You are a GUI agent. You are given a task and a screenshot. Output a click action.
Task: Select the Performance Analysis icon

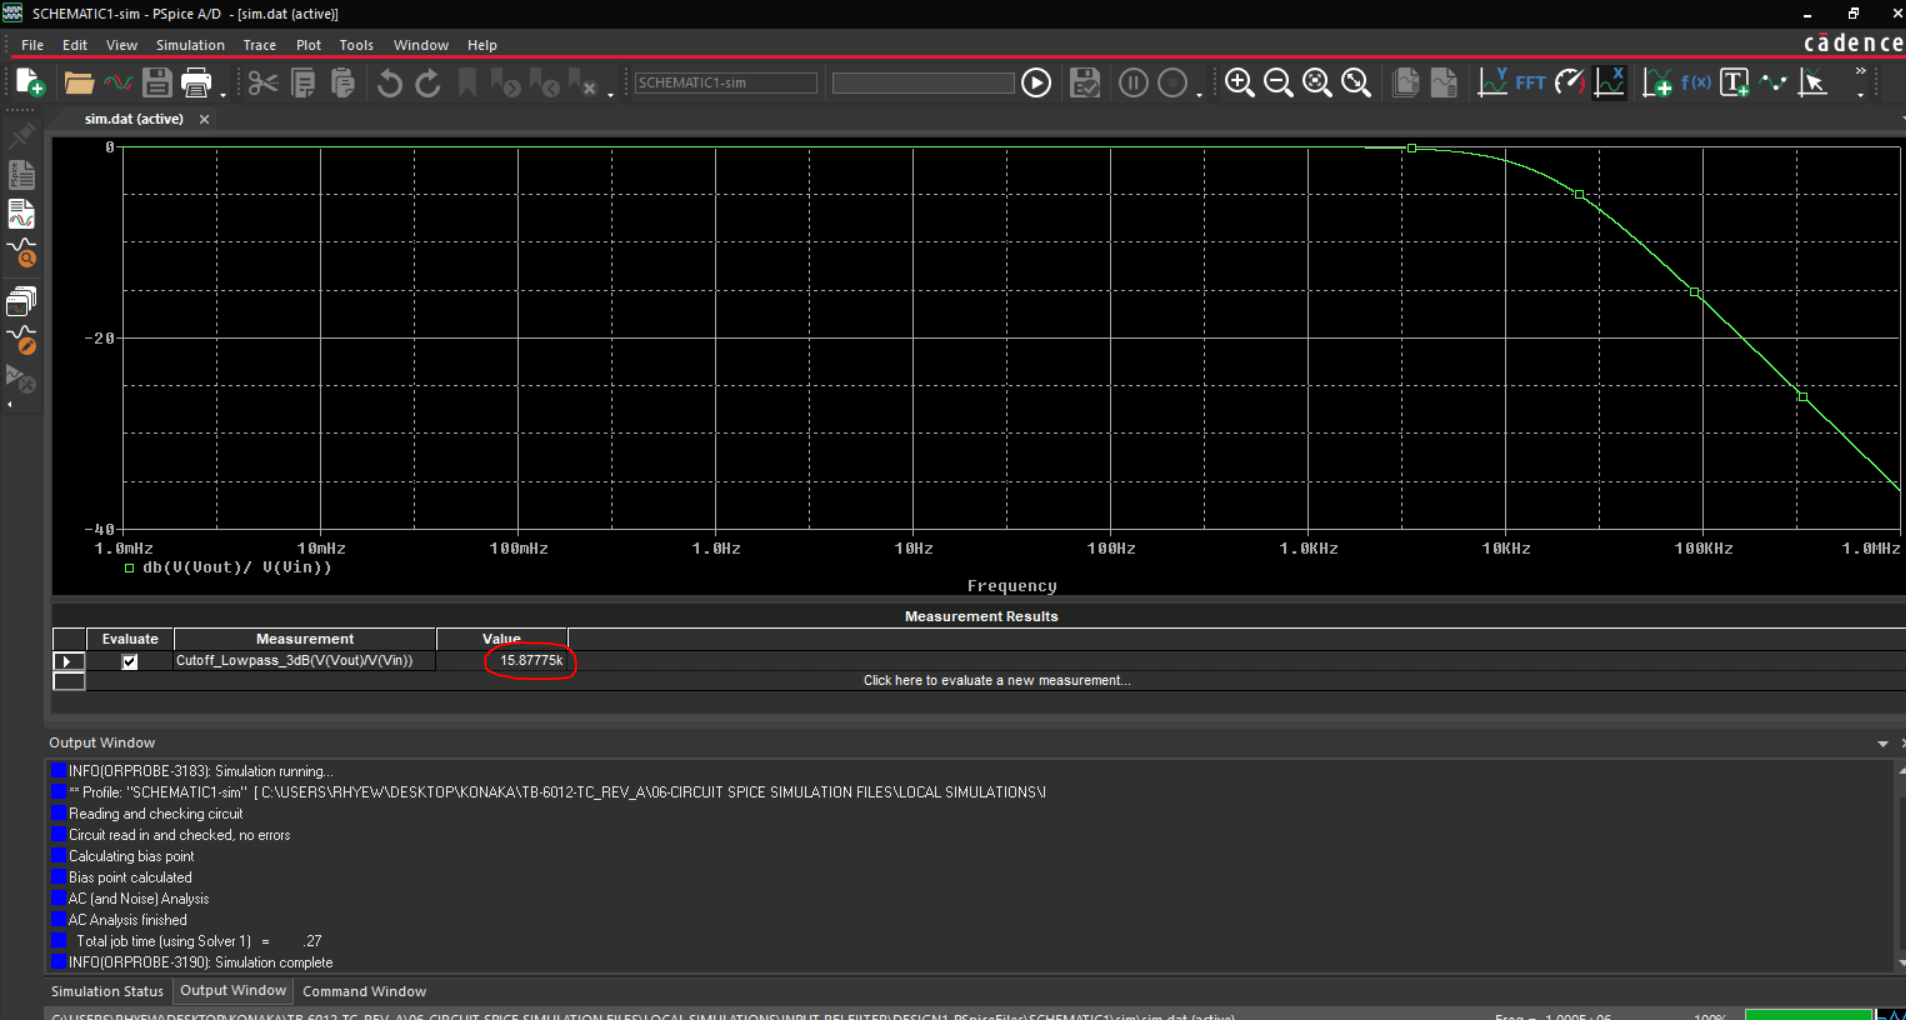tap(1570, 82)
